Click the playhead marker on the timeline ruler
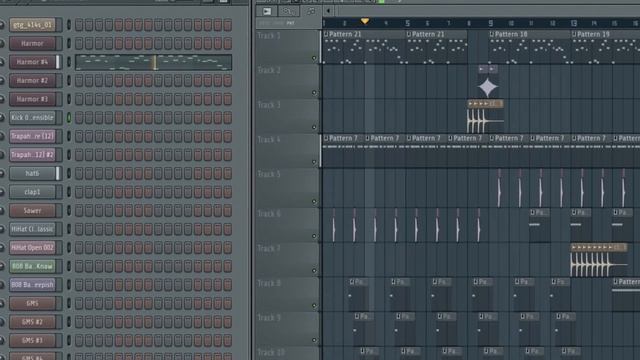 (364, 21)
